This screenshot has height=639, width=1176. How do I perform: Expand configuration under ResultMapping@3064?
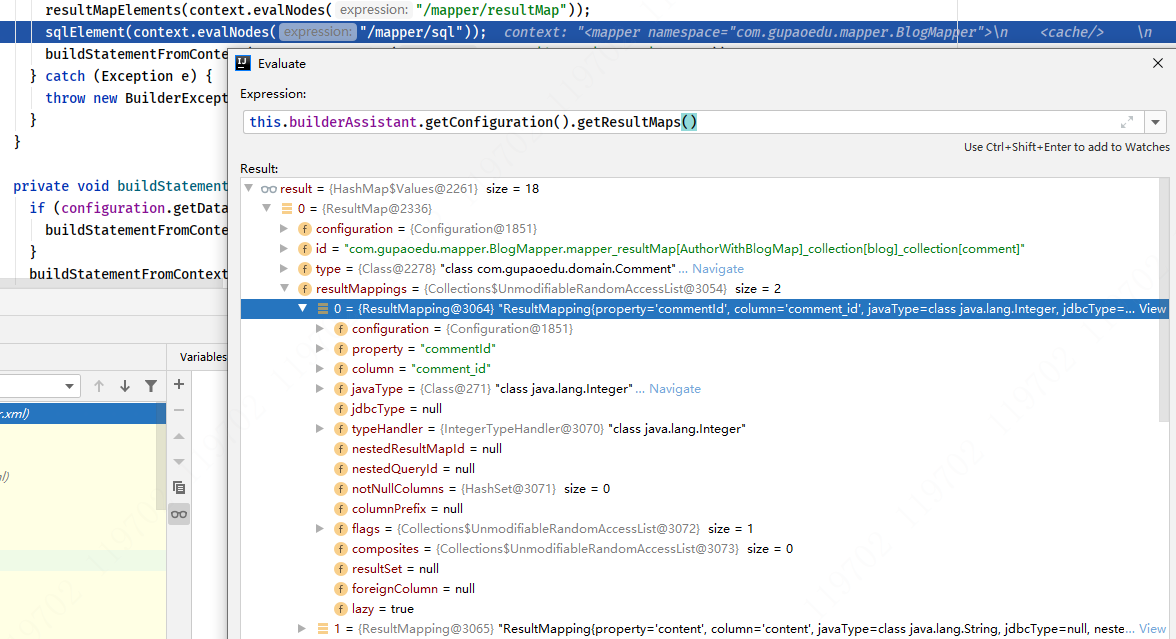point(320,328)
